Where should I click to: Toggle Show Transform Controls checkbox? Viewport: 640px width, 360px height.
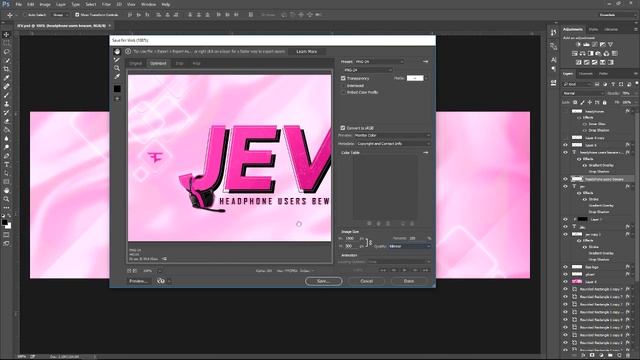coord(77,15)
